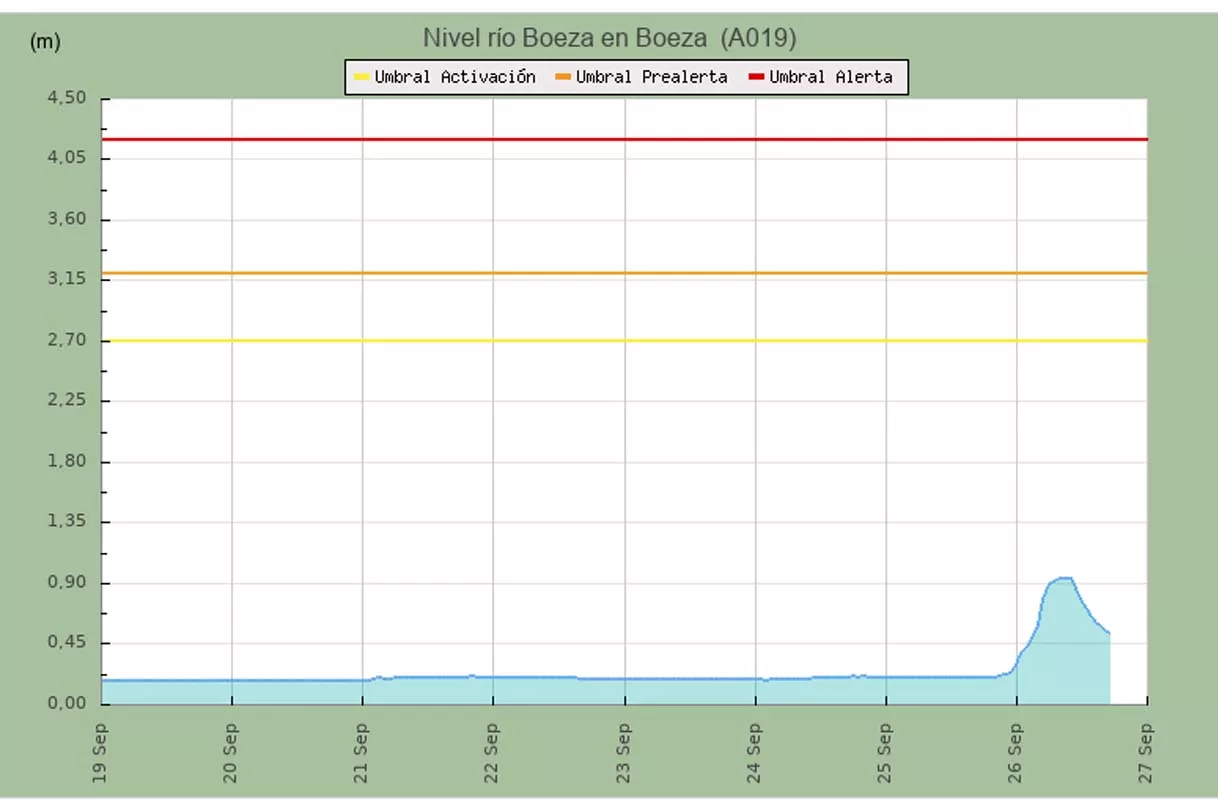
Task: Click the 2,70 value on the y-axis
Action: tap(68, 340)
